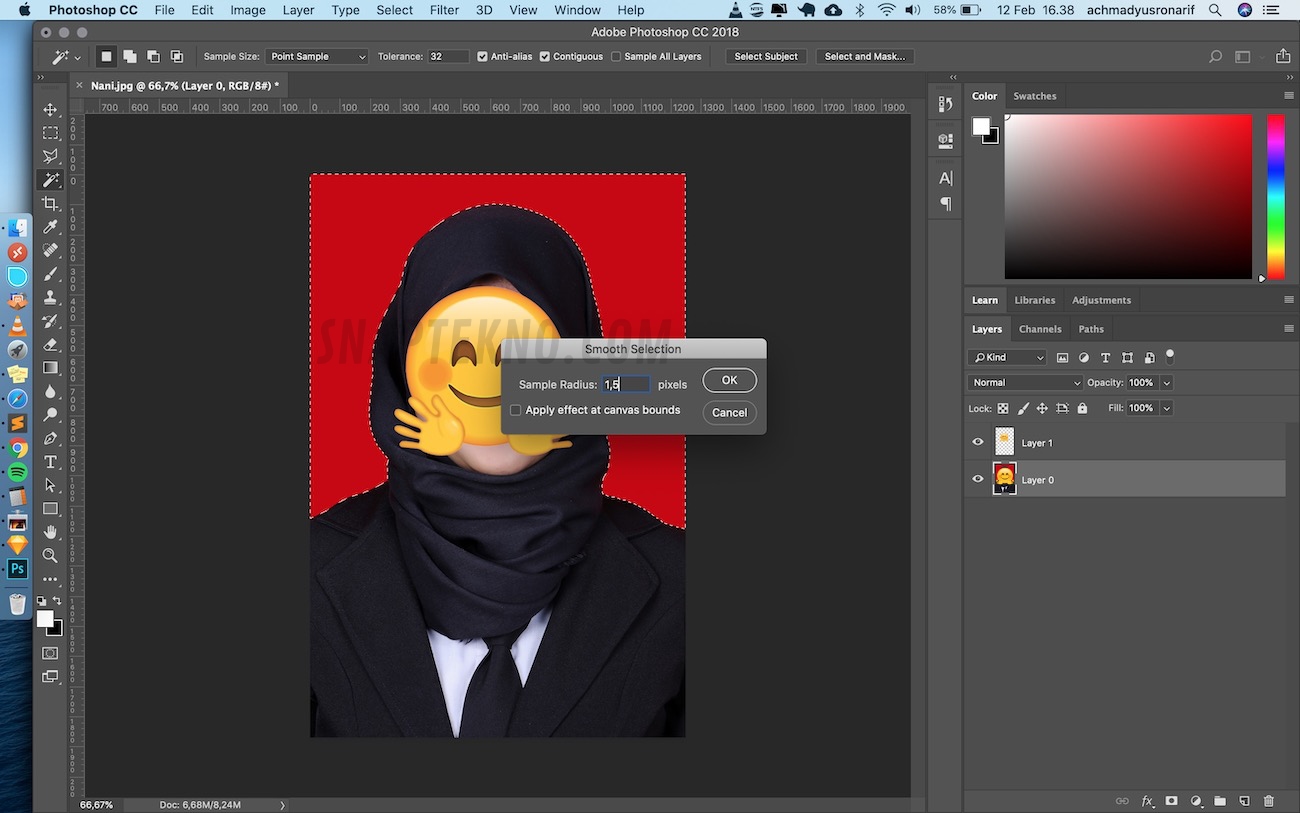Select the Clone Stamp tool
This screenshot has height=813, width=1300.
coord(50,298)
